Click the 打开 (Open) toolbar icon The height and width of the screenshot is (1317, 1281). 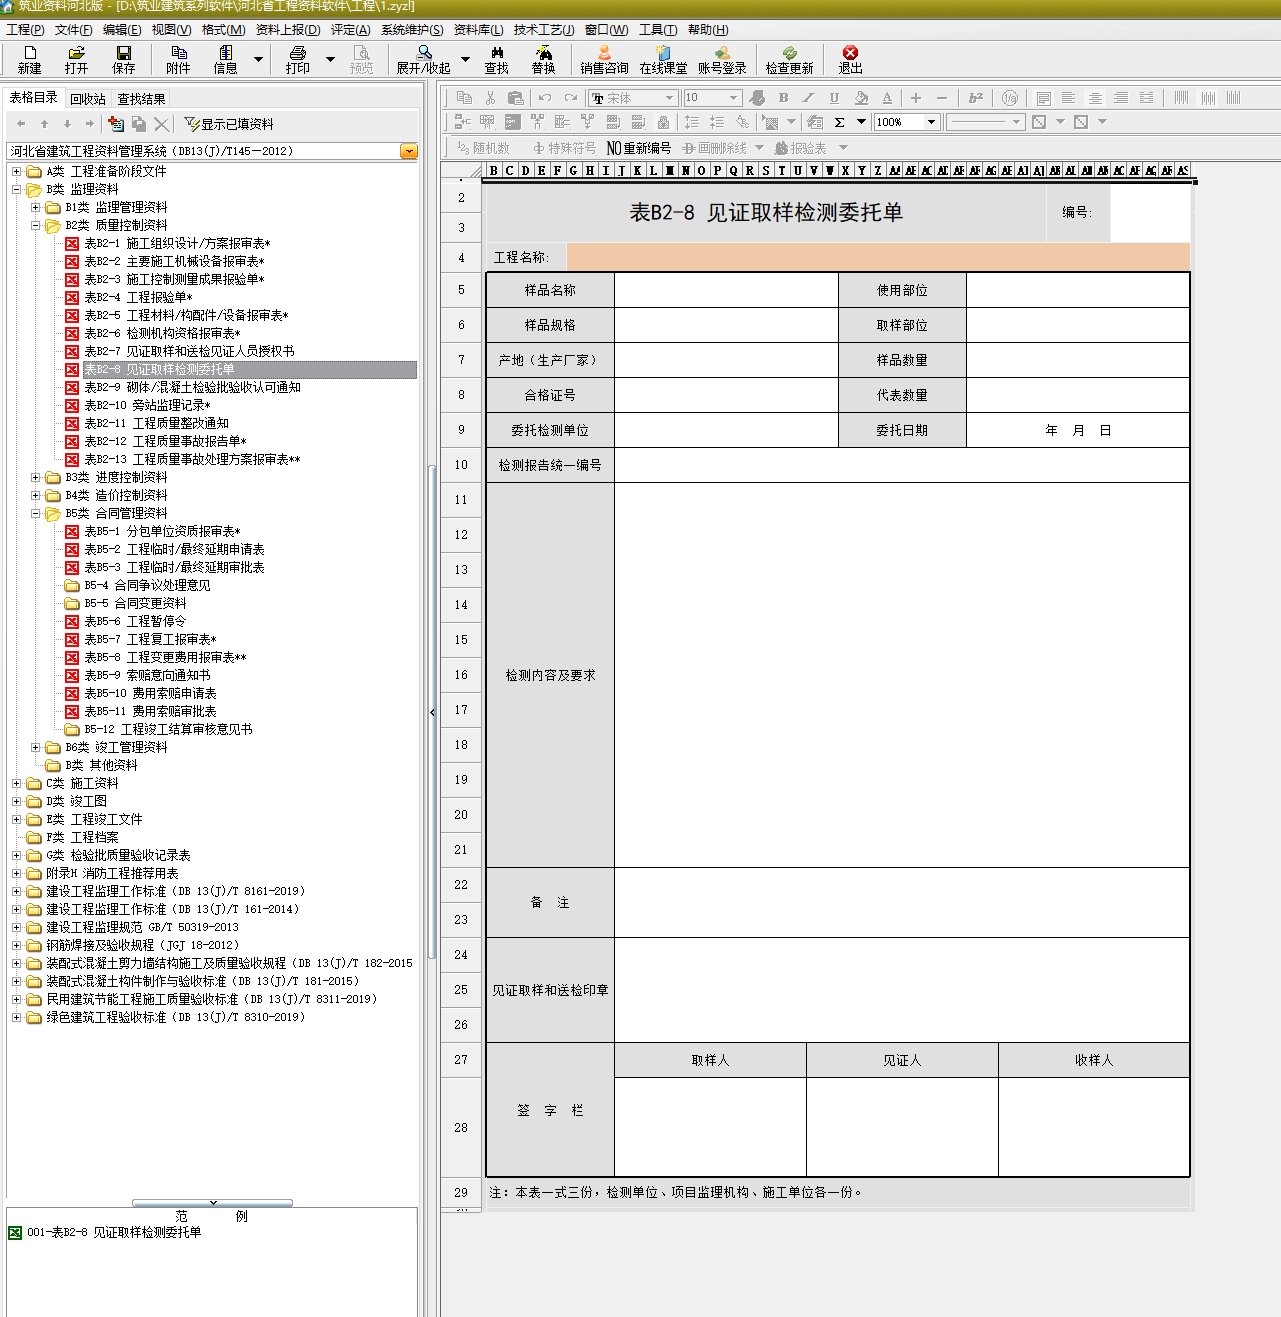76,60
